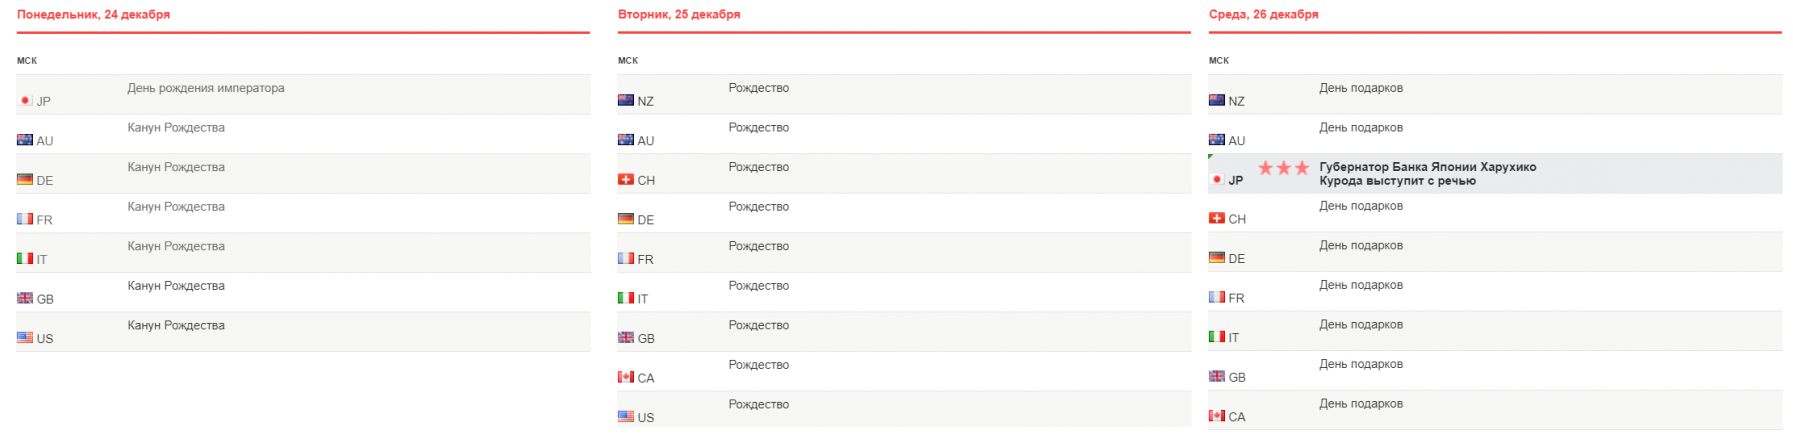The height and width of the screenshot is (444, 1793).
Task: Click Switzerland flag icon in Tuesday column
Action: (x=626, y=180)
